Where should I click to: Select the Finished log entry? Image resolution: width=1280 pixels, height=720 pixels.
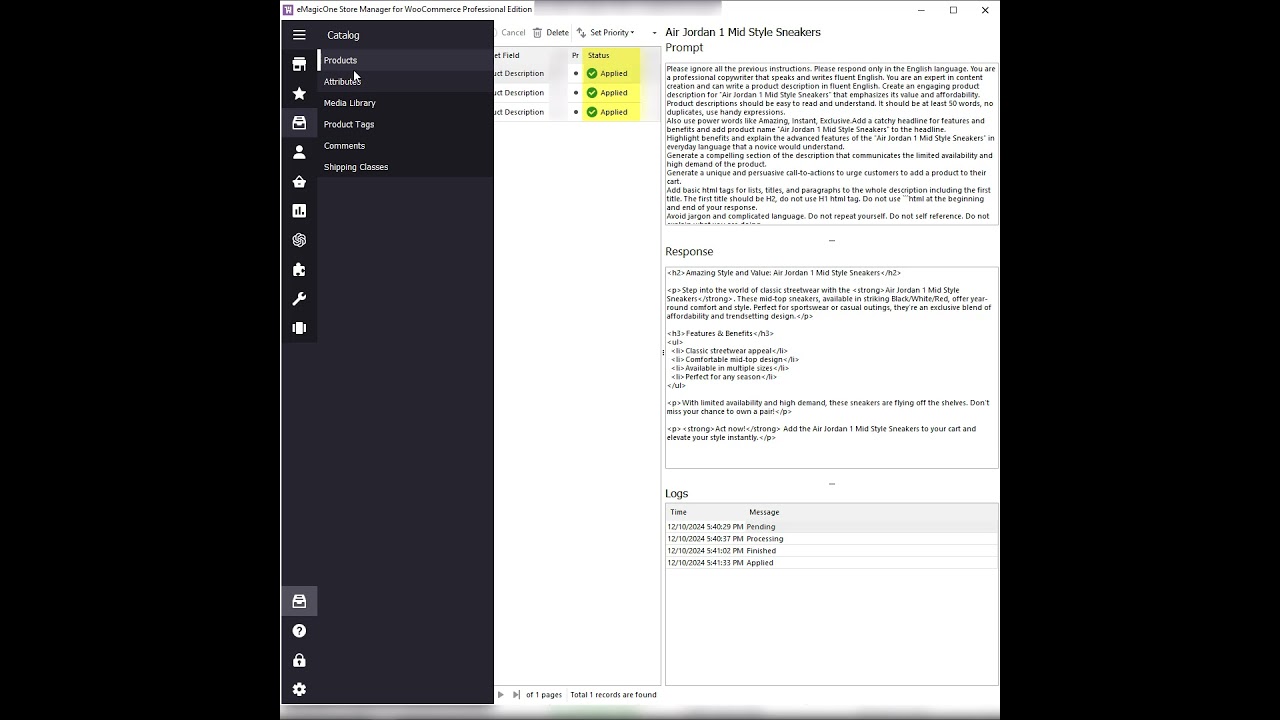(831, 551)
